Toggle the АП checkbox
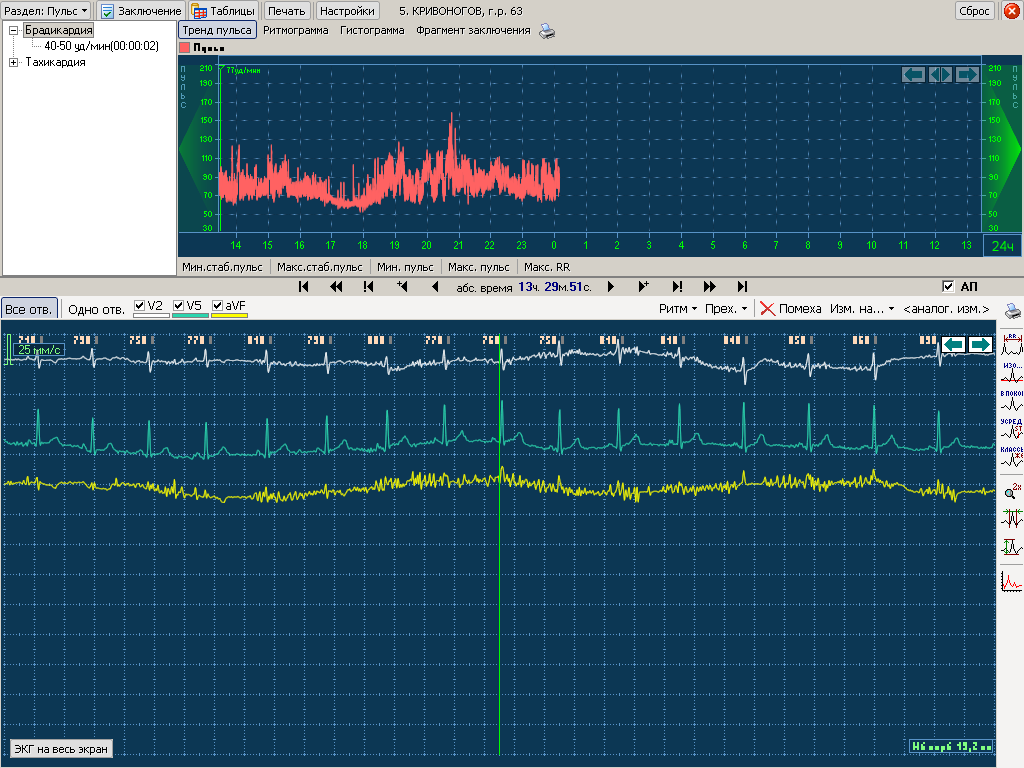The height and width of the screenshot is (768, 1024). click(x=948, y=286)
